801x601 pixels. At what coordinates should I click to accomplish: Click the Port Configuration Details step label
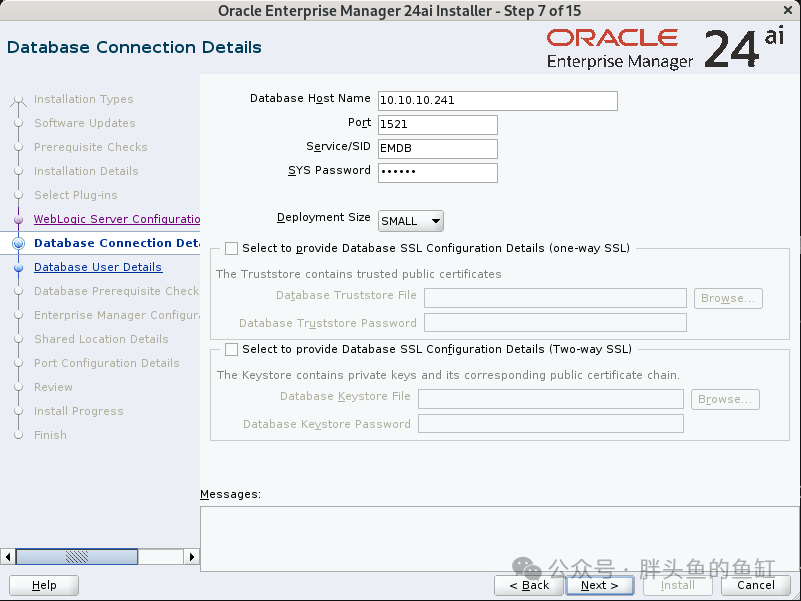click(x=107, y=363)
